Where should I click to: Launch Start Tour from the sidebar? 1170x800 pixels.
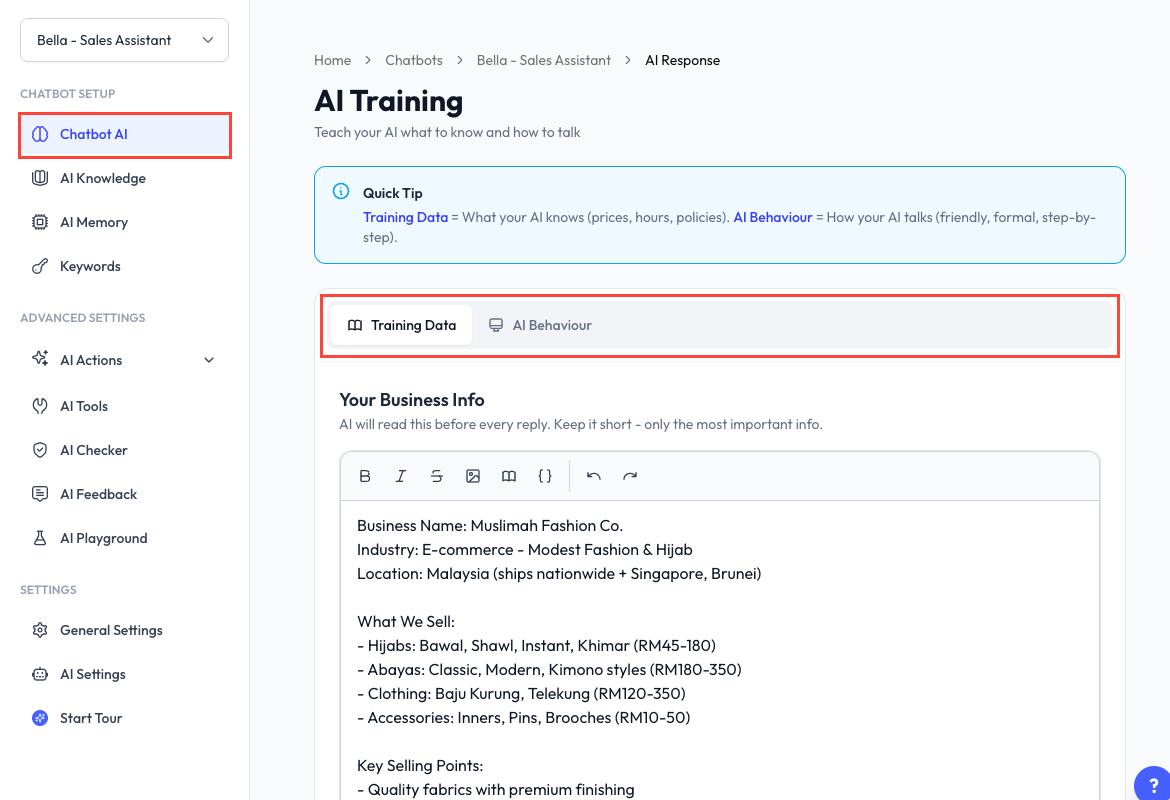pos(125,718)
